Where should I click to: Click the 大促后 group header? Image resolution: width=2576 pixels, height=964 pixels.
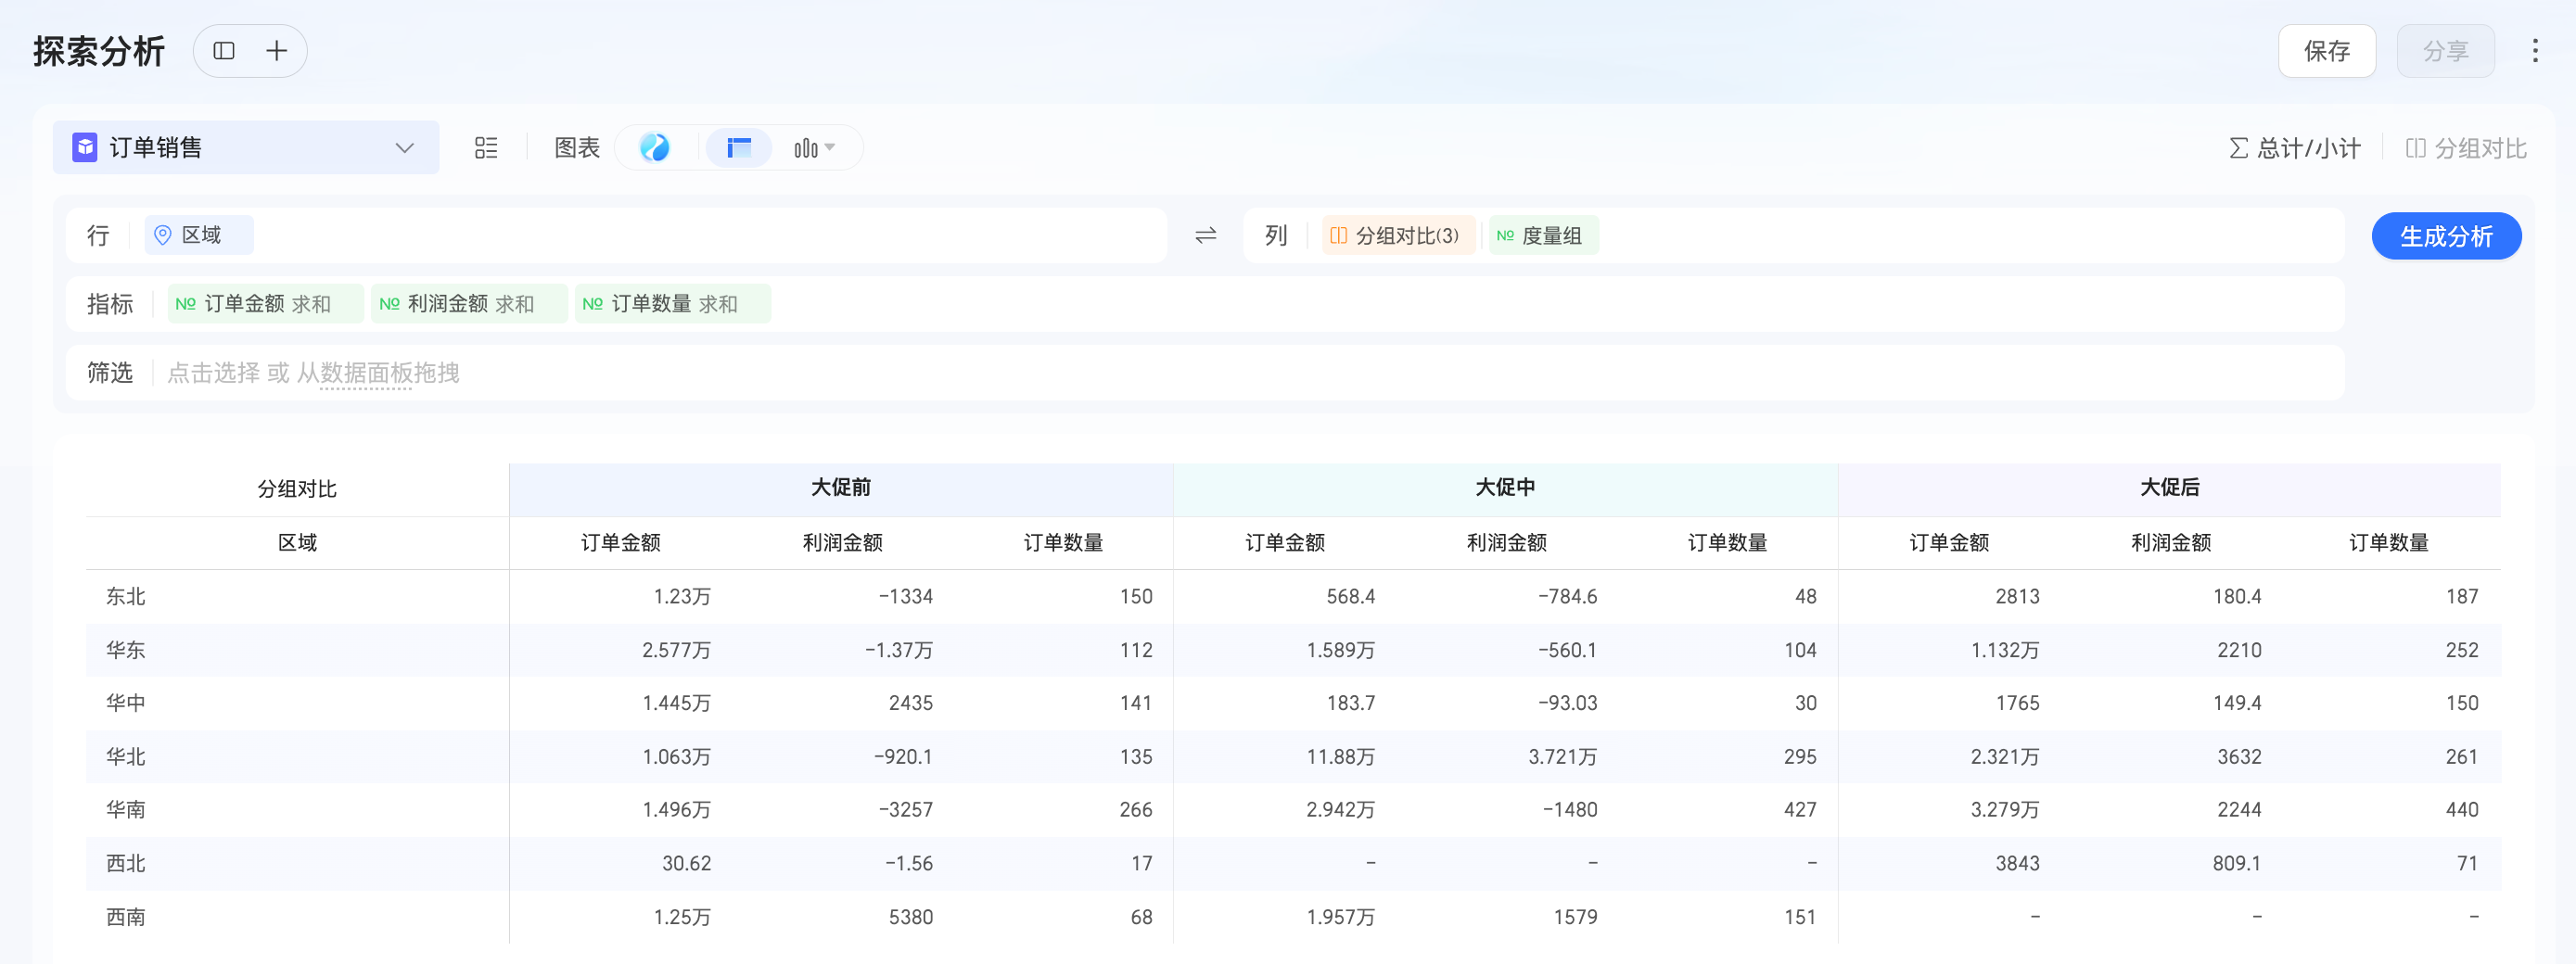[x=2169, y=488]
